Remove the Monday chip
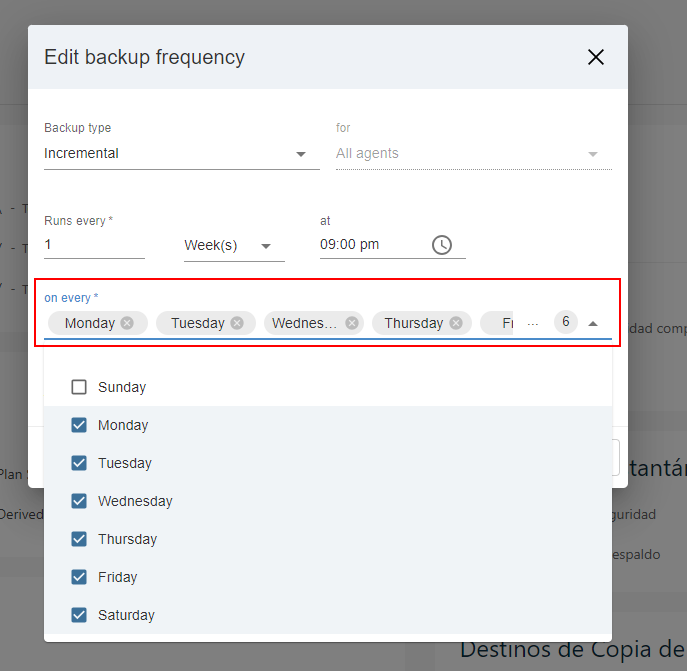Viewport: 687px width, 671px height. pyautogui.click(x=127, y=323)
